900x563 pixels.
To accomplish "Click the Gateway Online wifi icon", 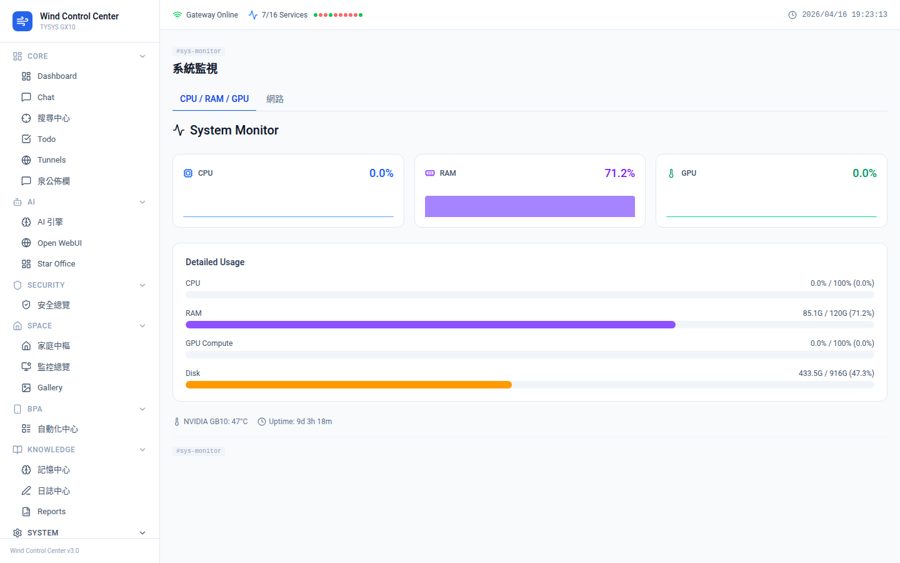I will tap(177, 15).
